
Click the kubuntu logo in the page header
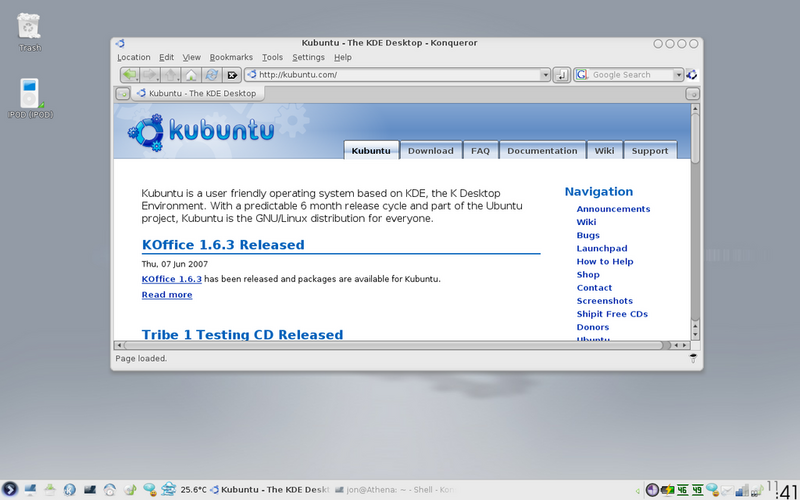pos(201,132)
